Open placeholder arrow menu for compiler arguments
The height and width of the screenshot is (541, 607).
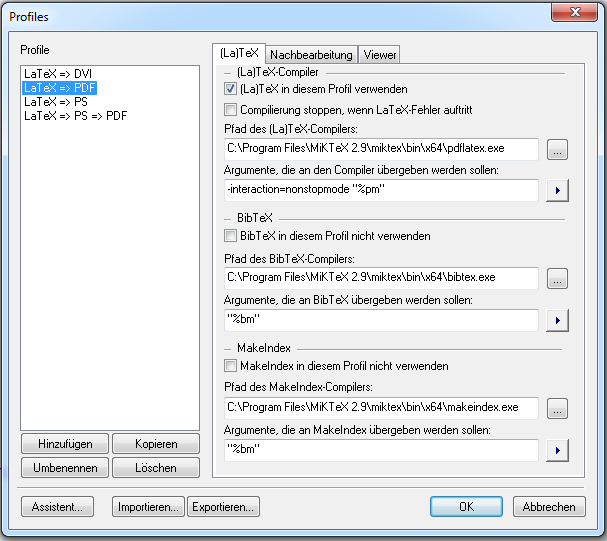558,191
